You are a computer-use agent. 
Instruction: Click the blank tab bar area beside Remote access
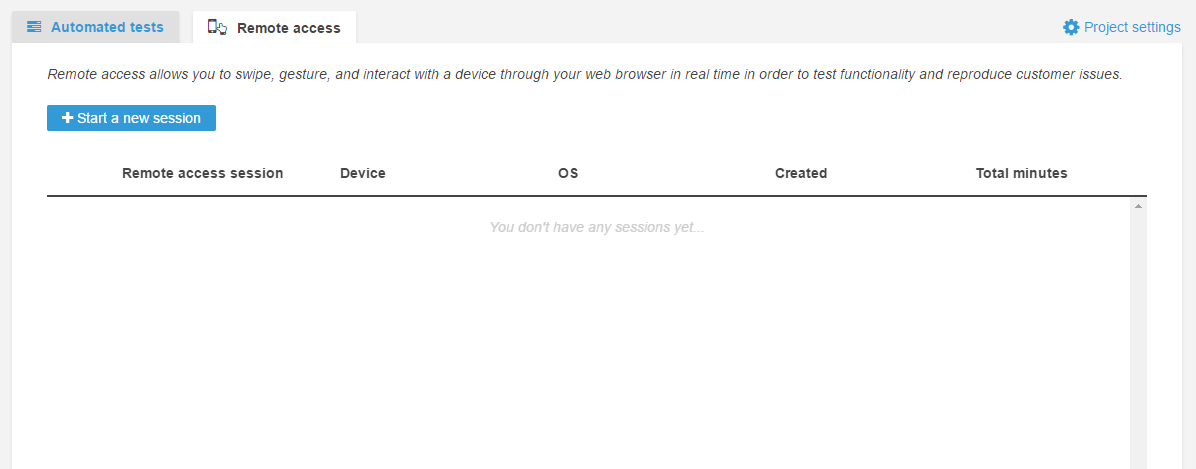[x=700, y=27]
